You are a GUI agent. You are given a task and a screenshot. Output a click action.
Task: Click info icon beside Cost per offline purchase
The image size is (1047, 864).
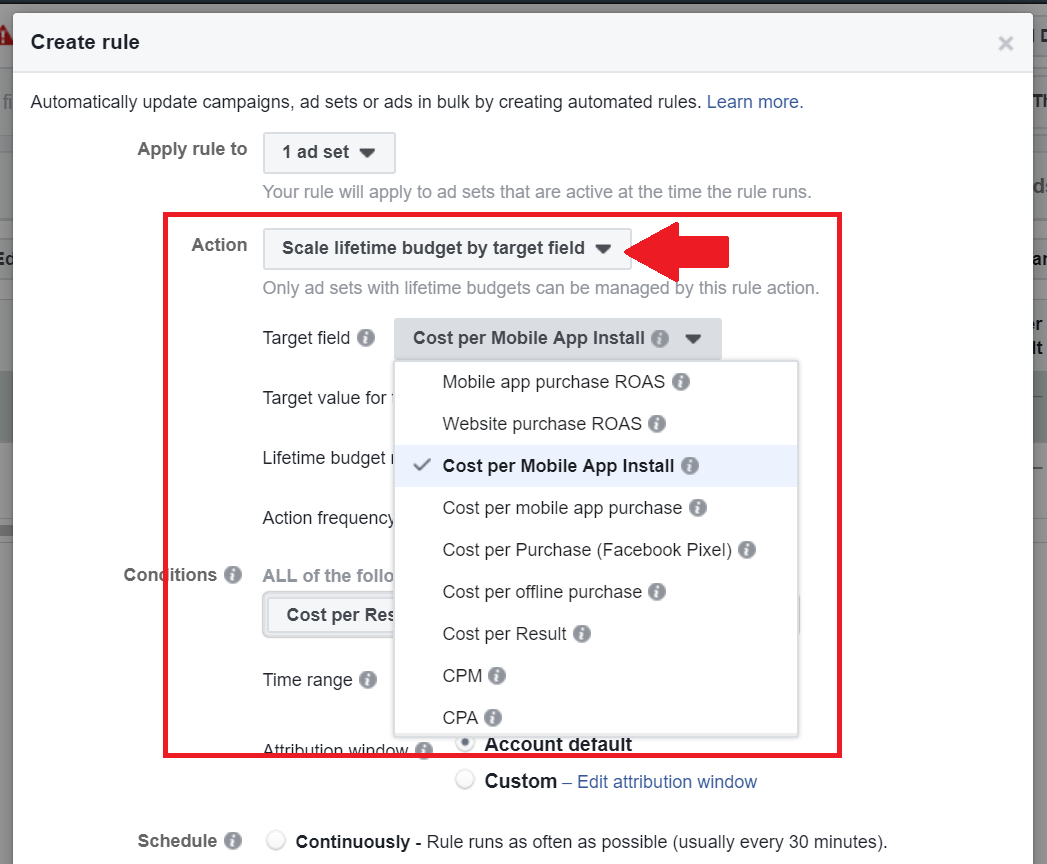click(x=657, y=592)
